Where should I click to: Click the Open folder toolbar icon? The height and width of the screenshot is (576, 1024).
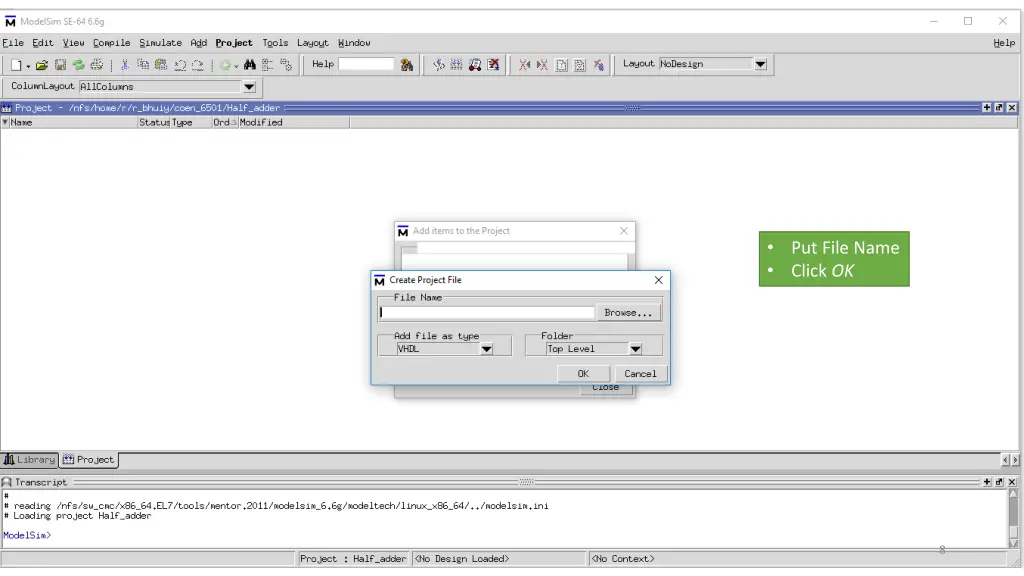(42, 65)
